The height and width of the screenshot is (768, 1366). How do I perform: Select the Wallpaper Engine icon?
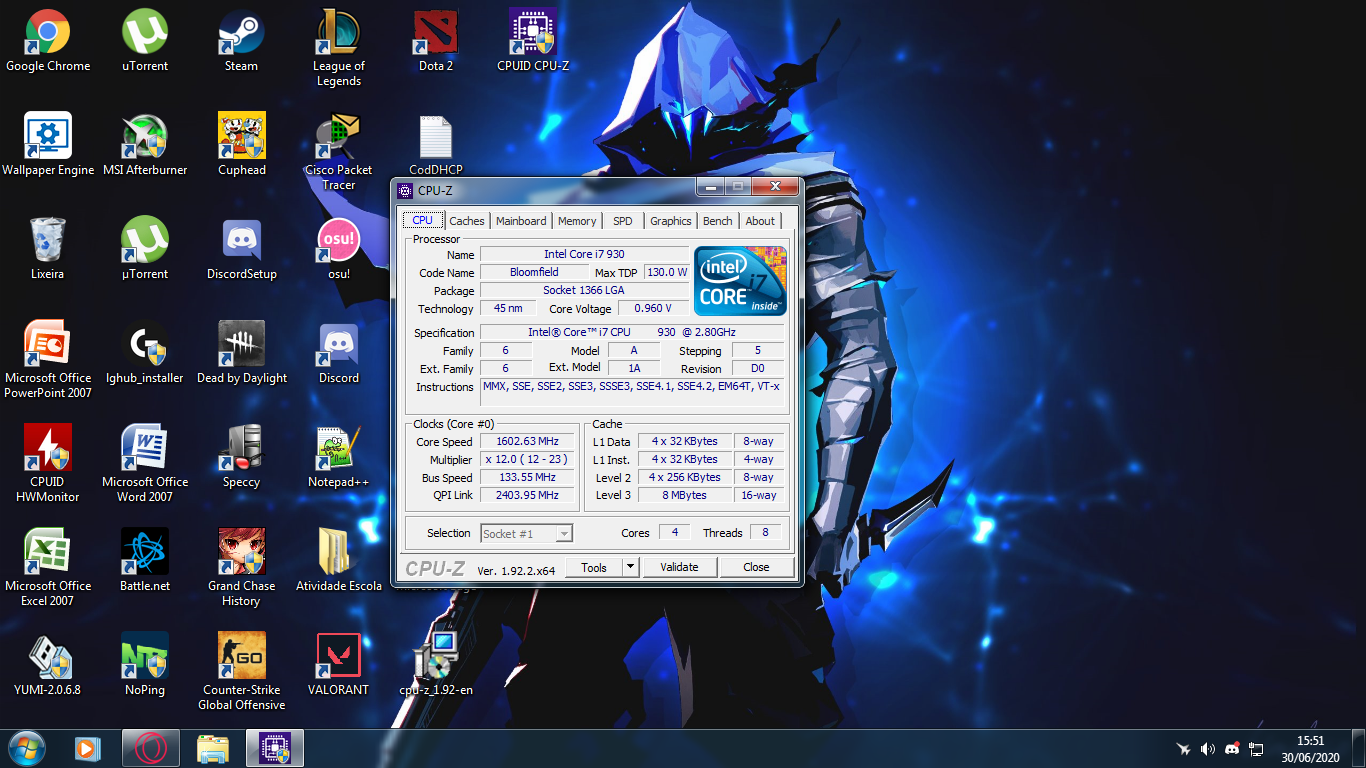48,146
